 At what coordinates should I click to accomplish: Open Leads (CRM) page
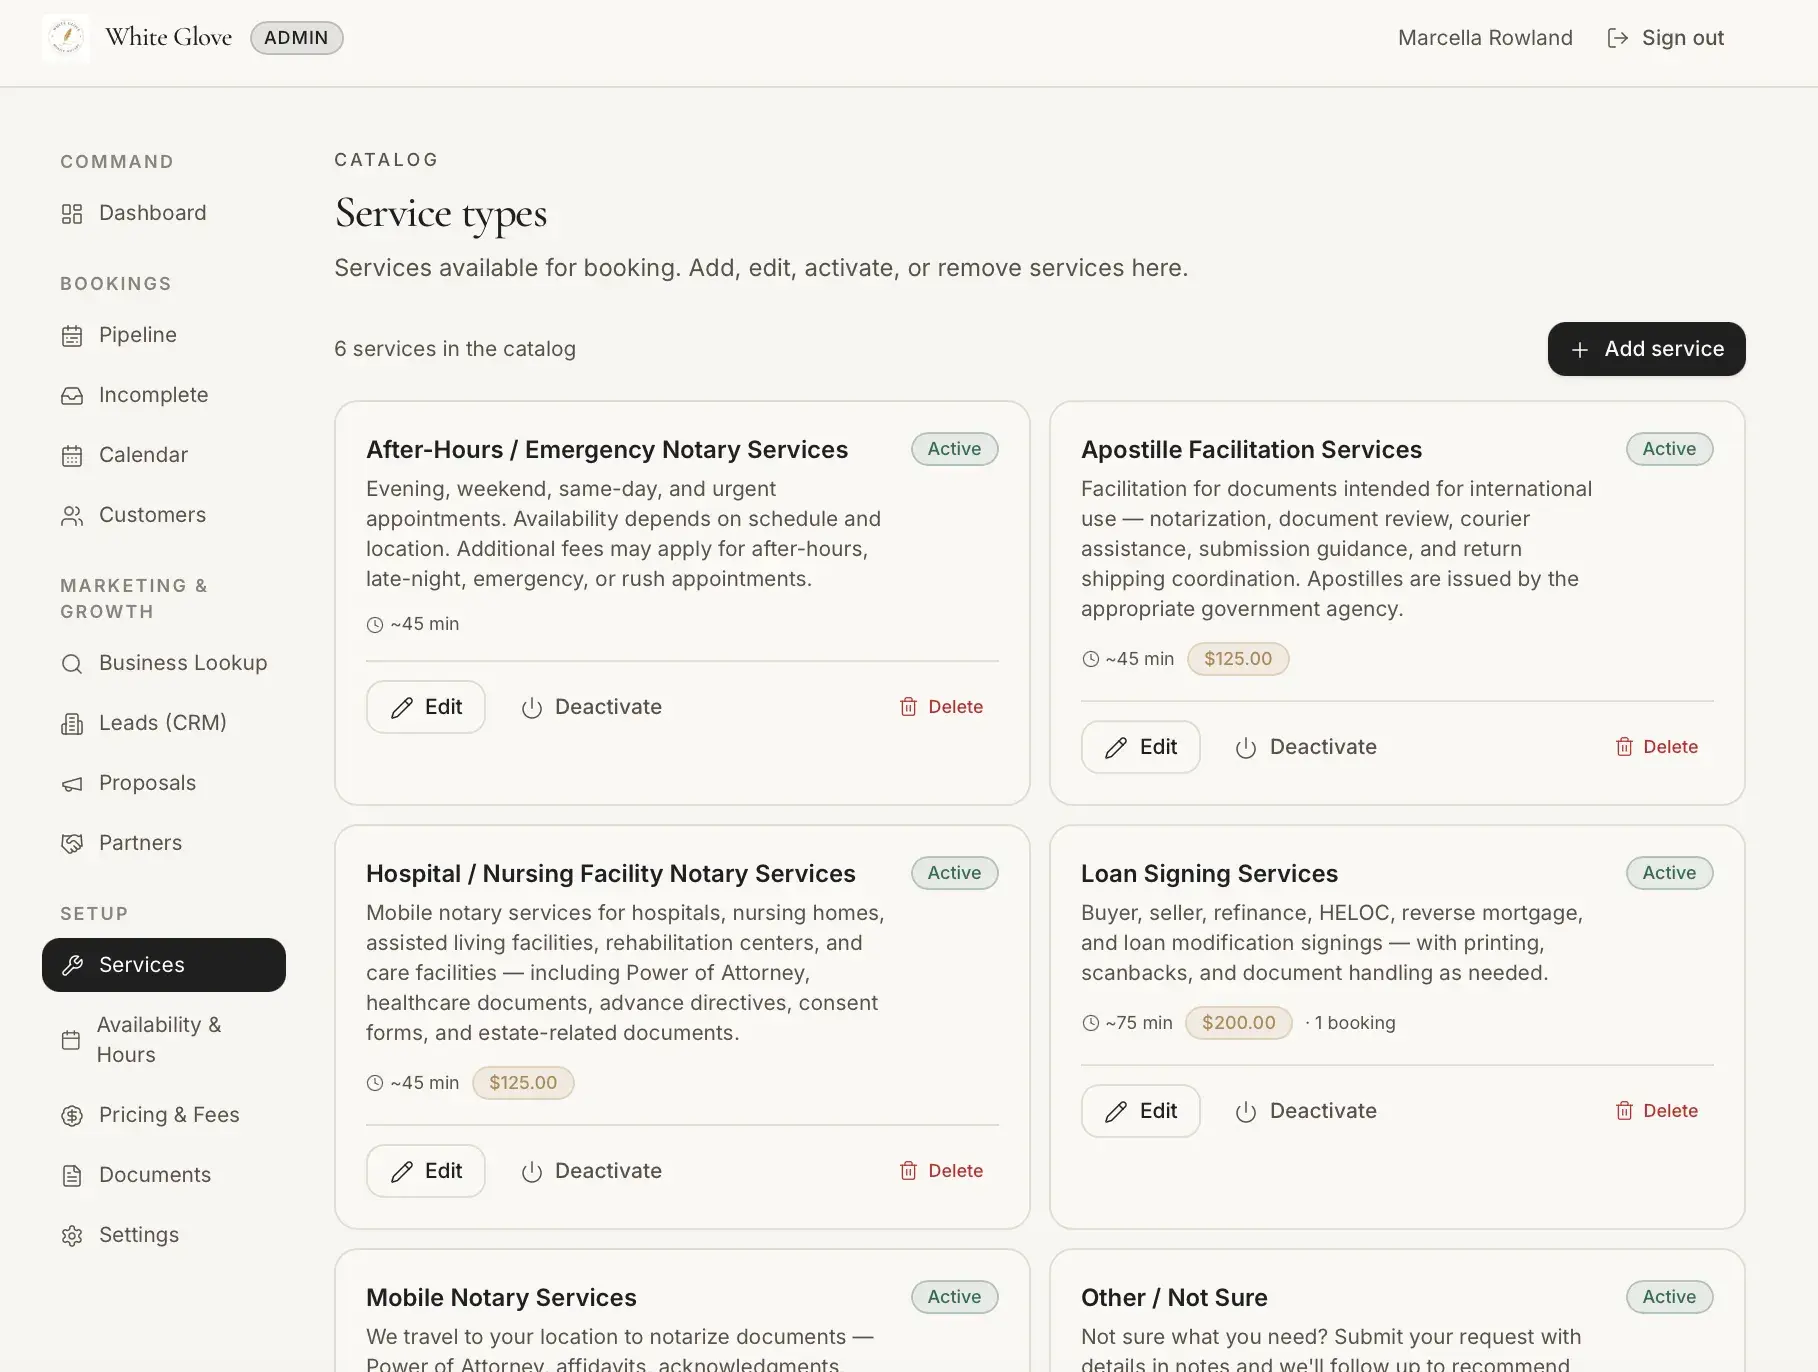(x=164, y=723)
